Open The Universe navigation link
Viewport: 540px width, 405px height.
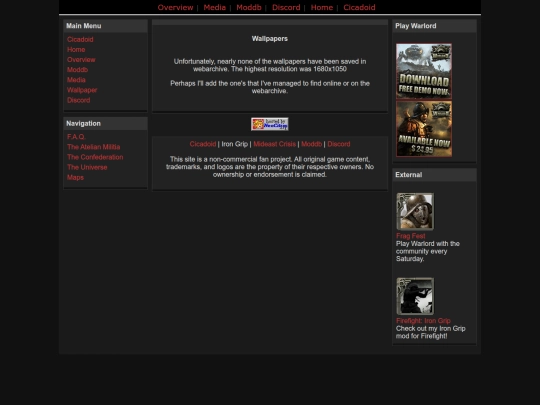pos(87,167)
